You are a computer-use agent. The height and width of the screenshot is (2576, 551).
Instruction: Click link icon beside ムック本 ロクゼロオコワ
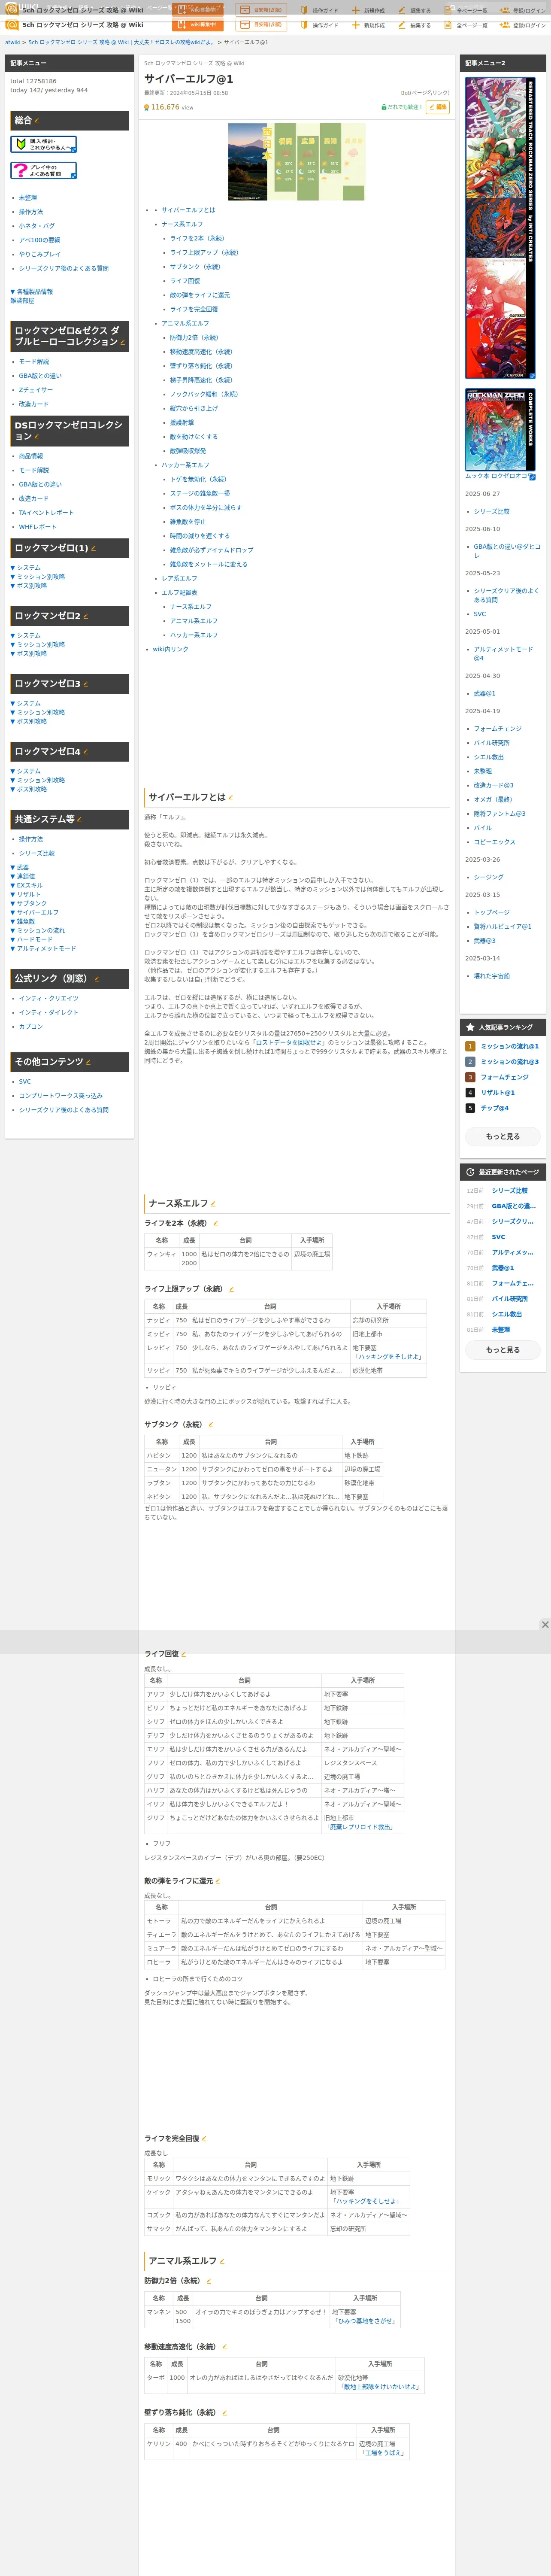[532, 477]
